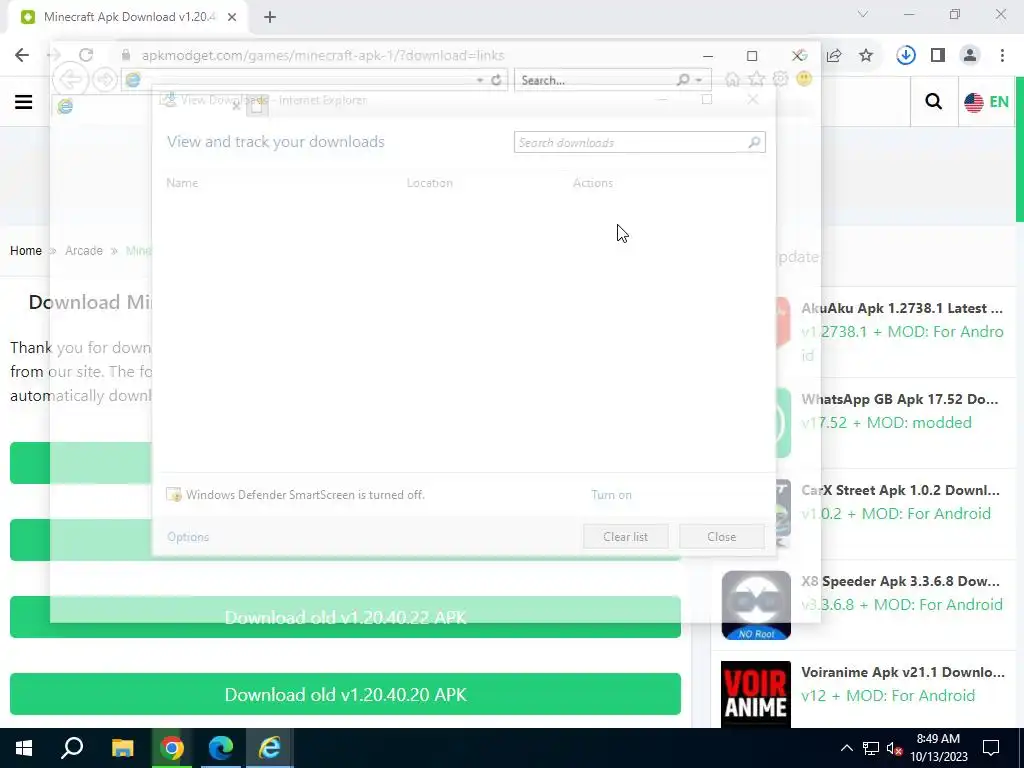Open Internet Explorer Home icon
1024x768 pixels.
(733, 80)
